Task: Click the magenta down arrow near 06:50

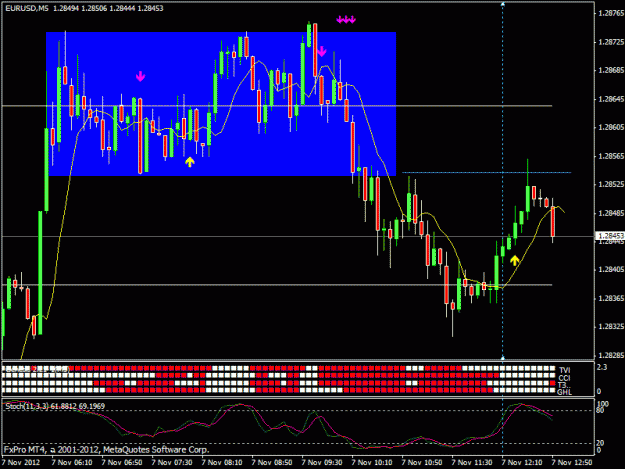Action: coord(140,76)
